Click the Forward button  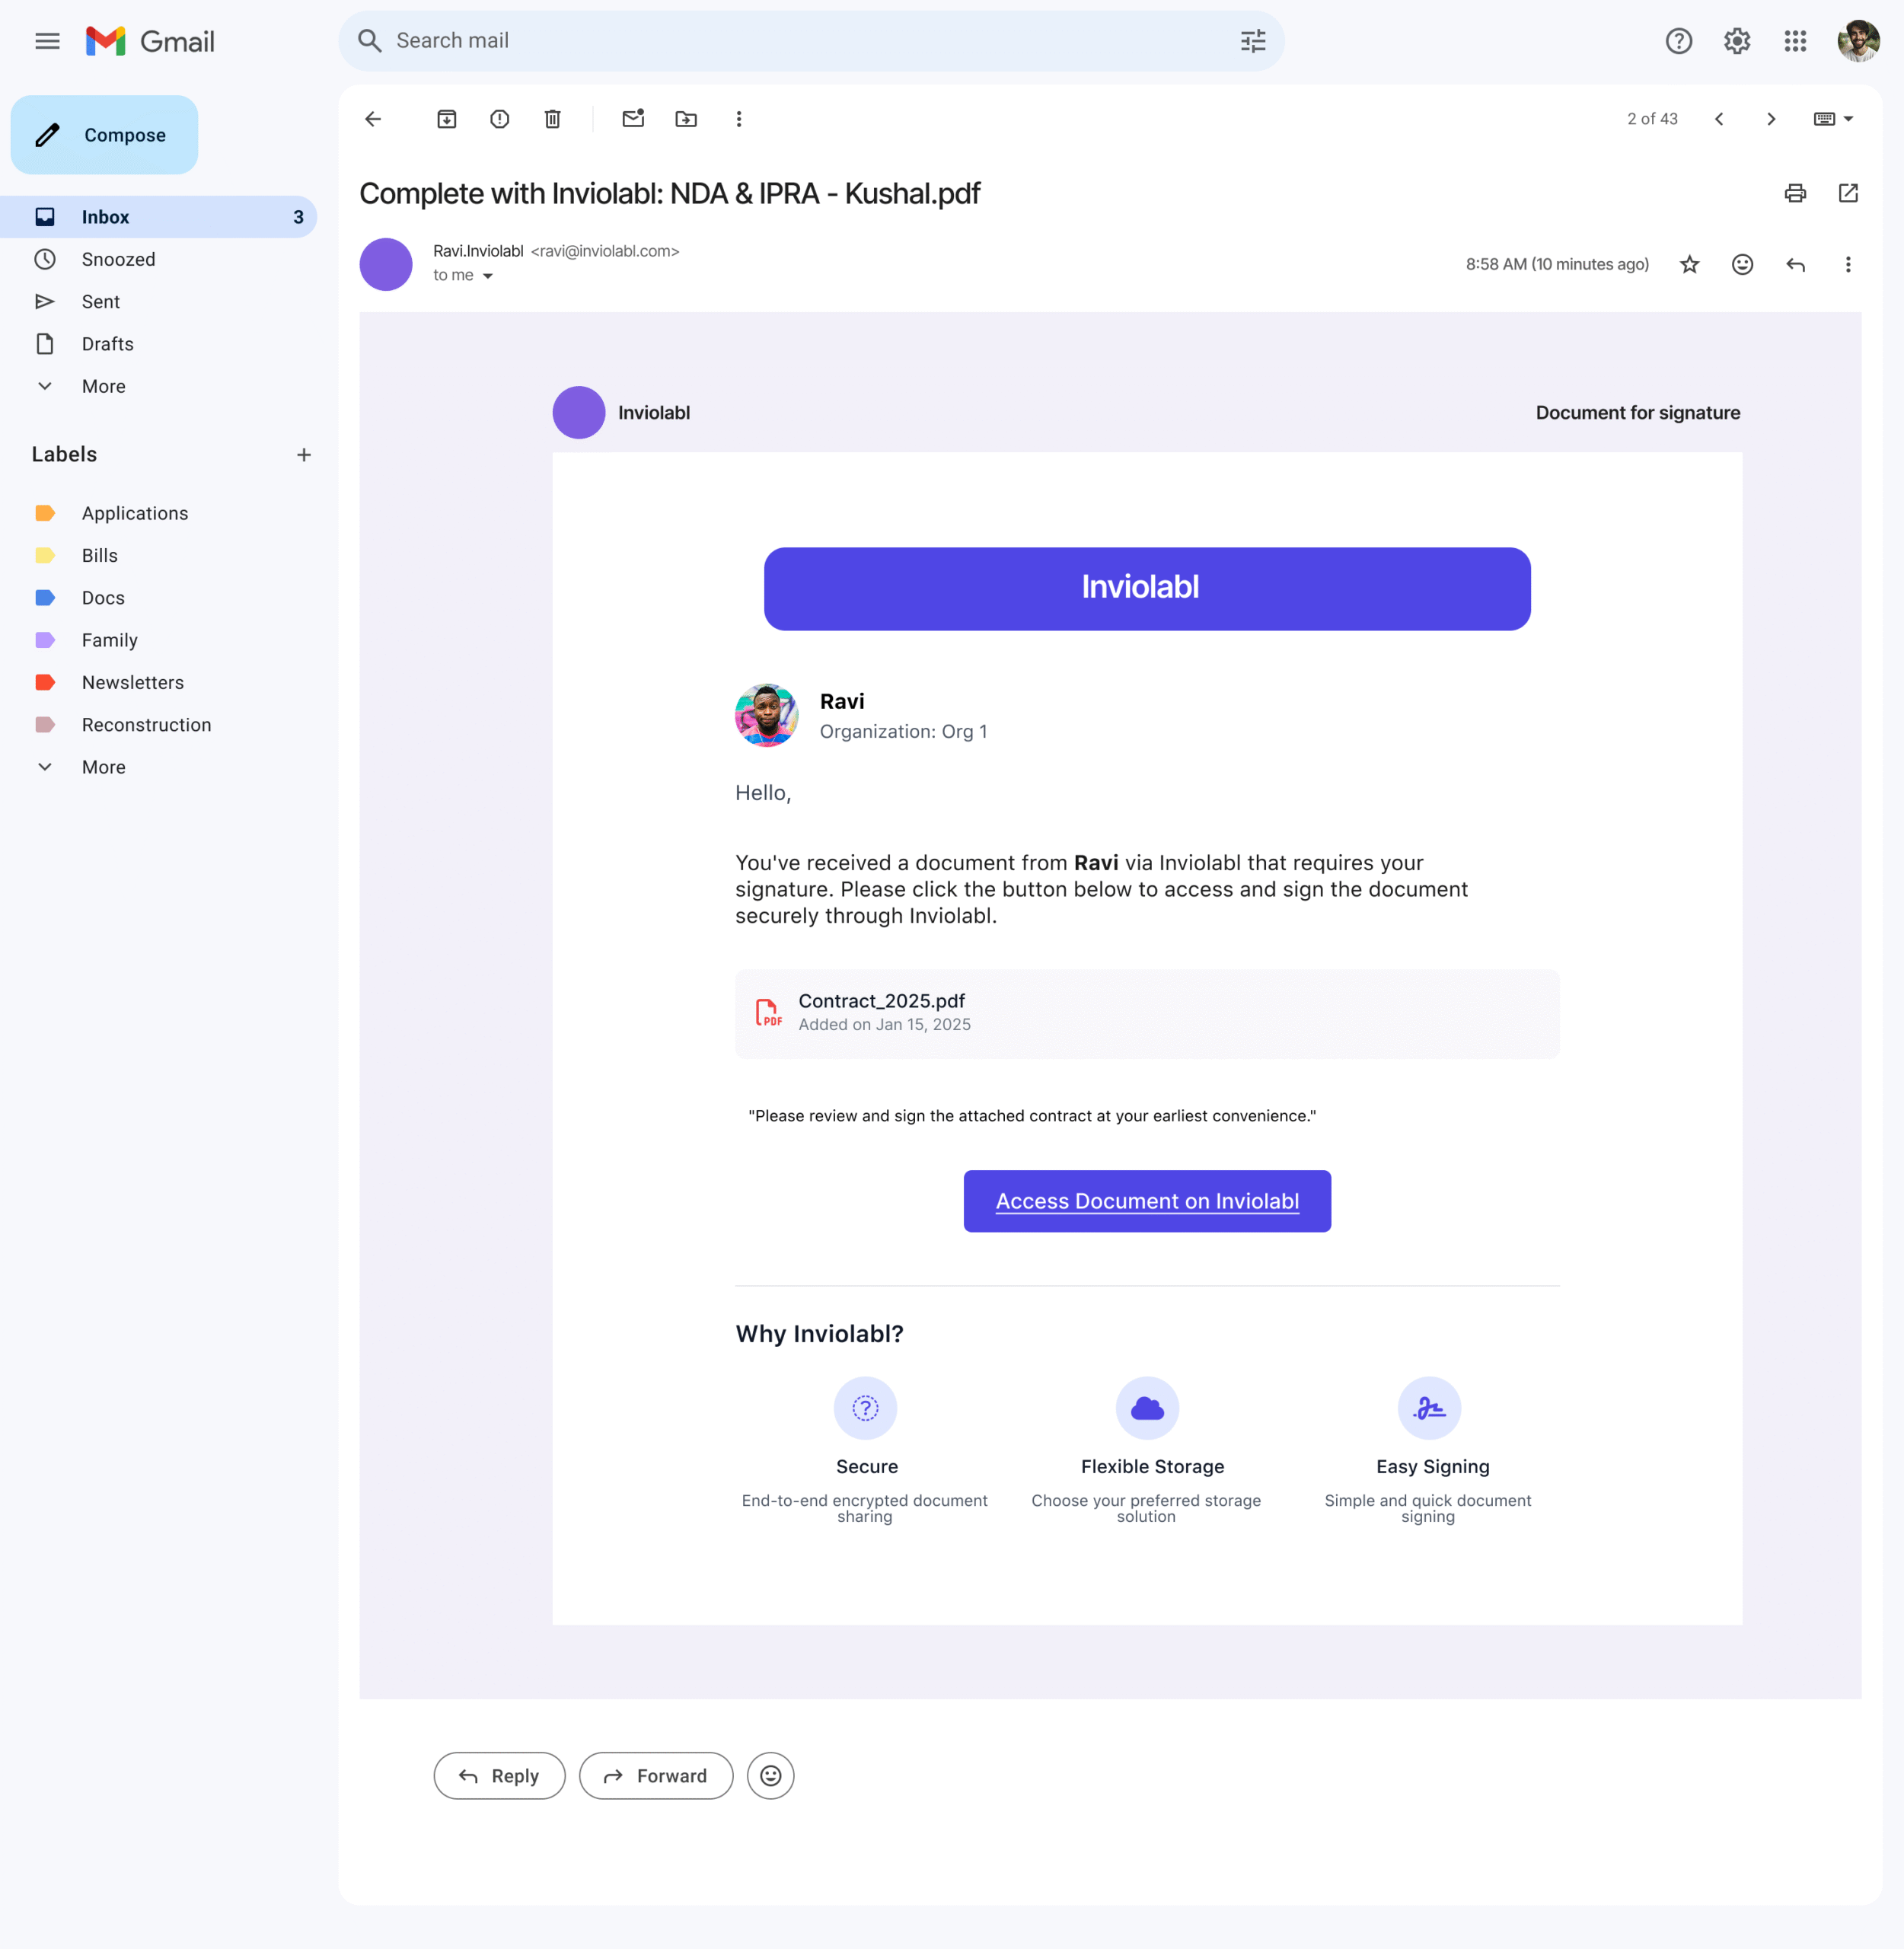[x=655, y=1775]
